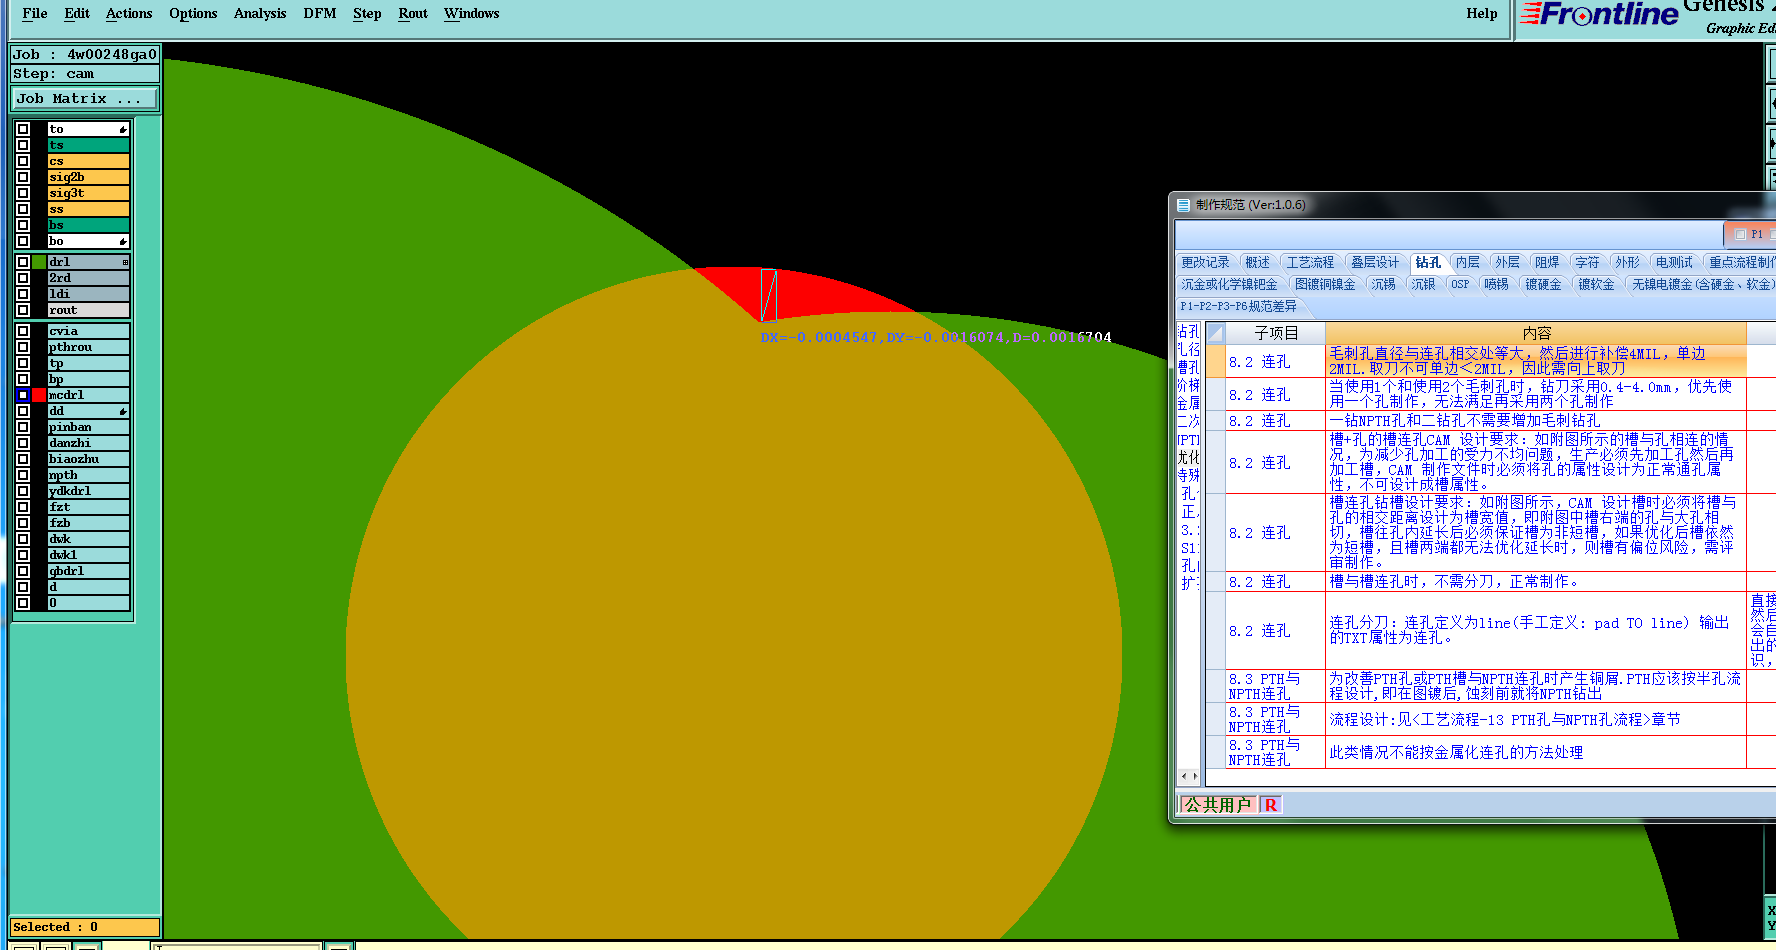The width and height of the screenshot is (1776, 950).
Task: Open the DFM menu
Action: pos(320,13)
